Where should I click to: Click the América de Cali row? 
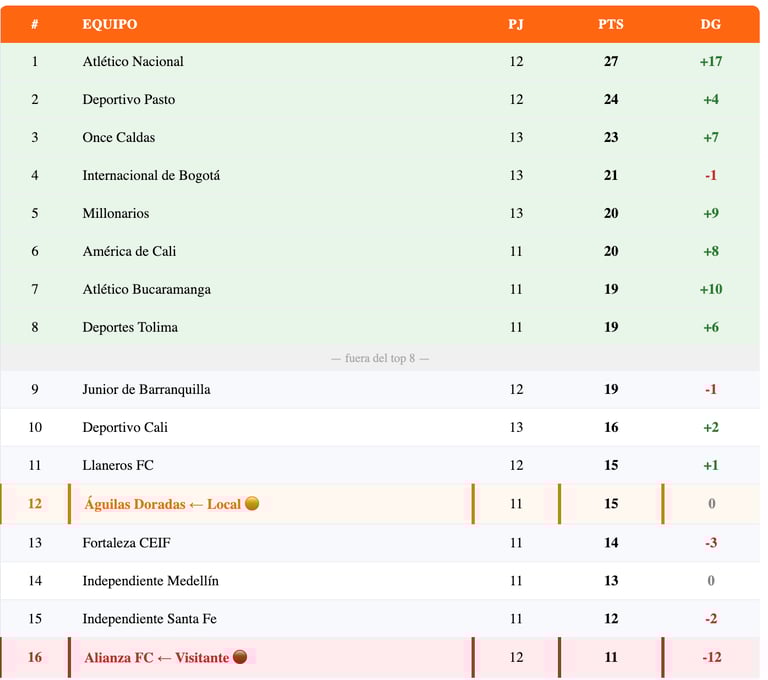pyautogui.click(x=129, y=251)
